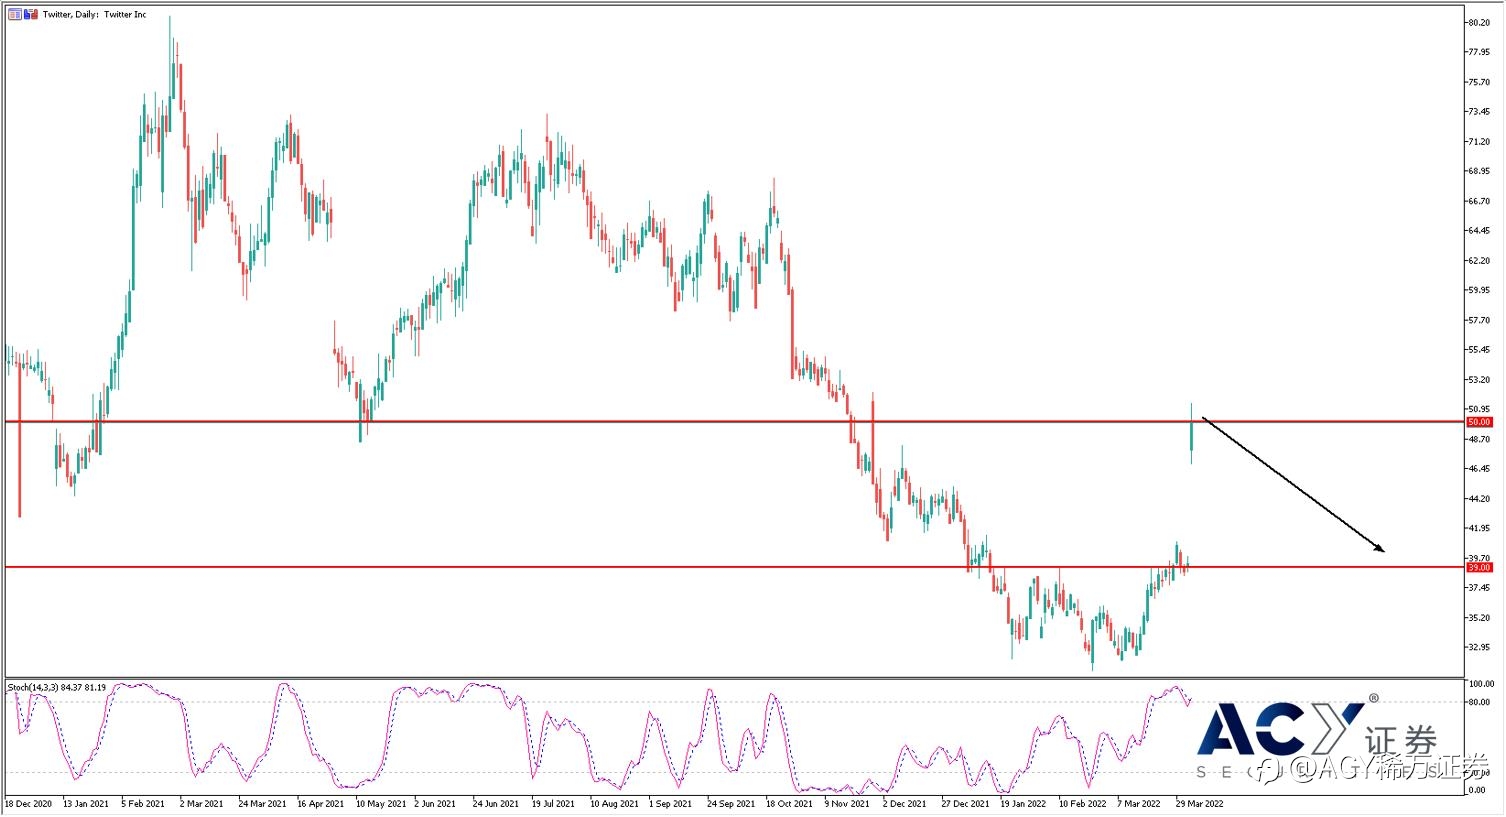
Task: Click the 18 Dec 2020 date label
Action: (x=28, y=803)
